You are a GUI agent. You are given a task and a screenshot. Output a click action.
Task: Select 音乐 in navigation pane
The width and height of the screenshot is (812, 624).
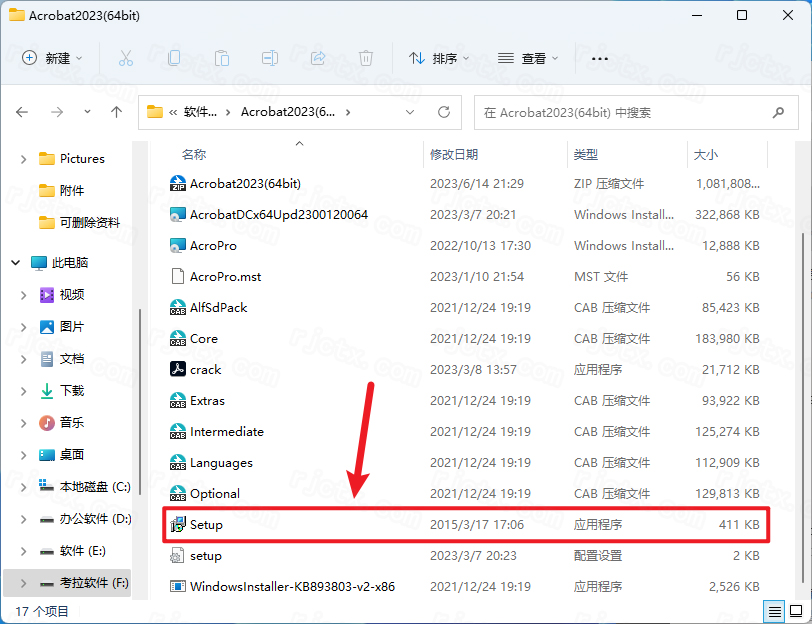pyautogui.click(x=71, y=423)
